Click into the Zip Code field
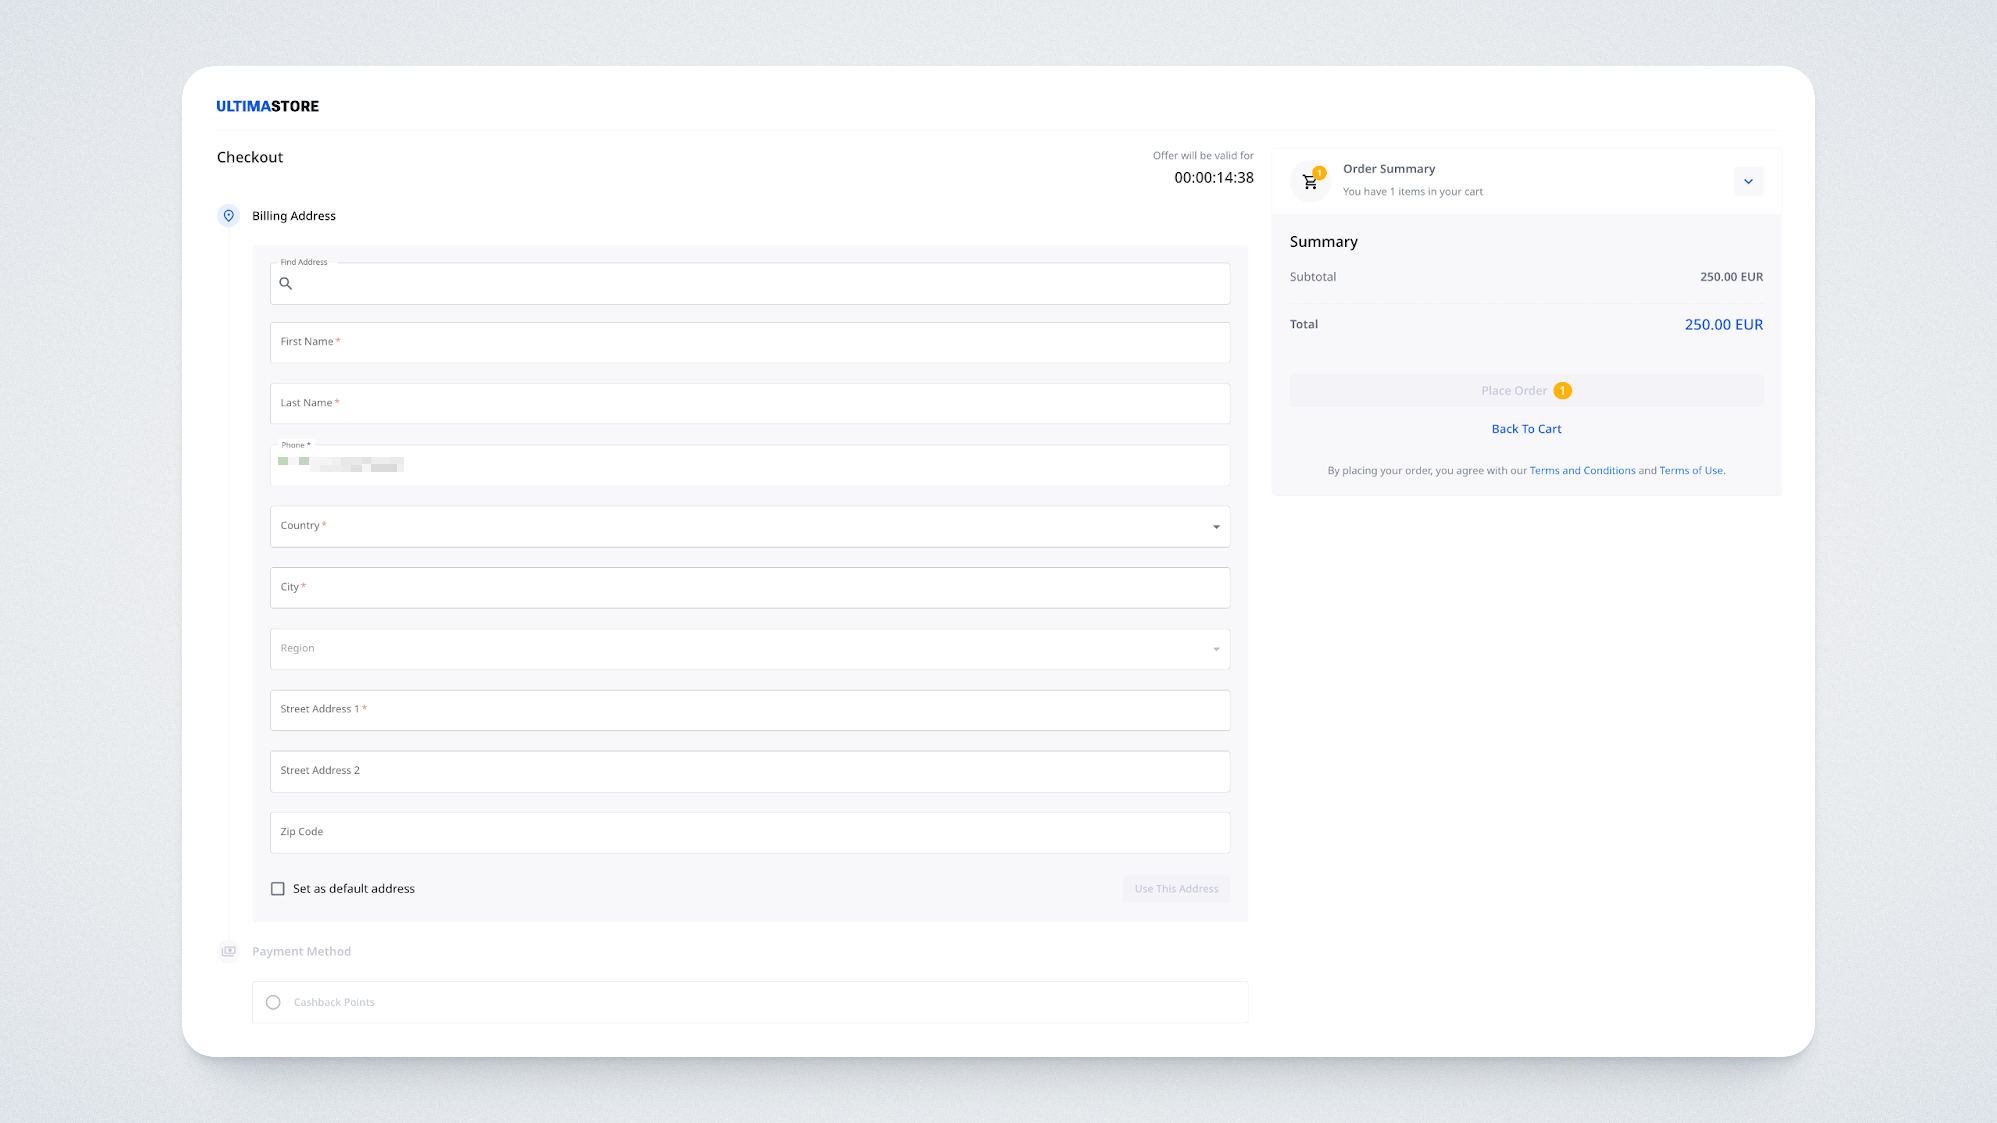1997x1123 pixels. 749,832
